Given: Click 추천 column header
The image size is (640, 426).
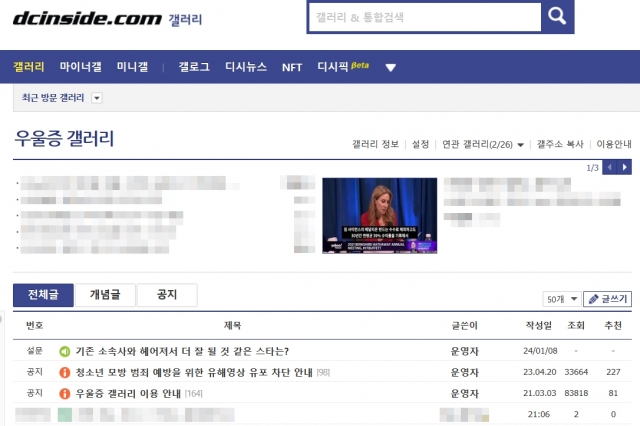Looking at the screenshot, I should click(x=613, y=325).
